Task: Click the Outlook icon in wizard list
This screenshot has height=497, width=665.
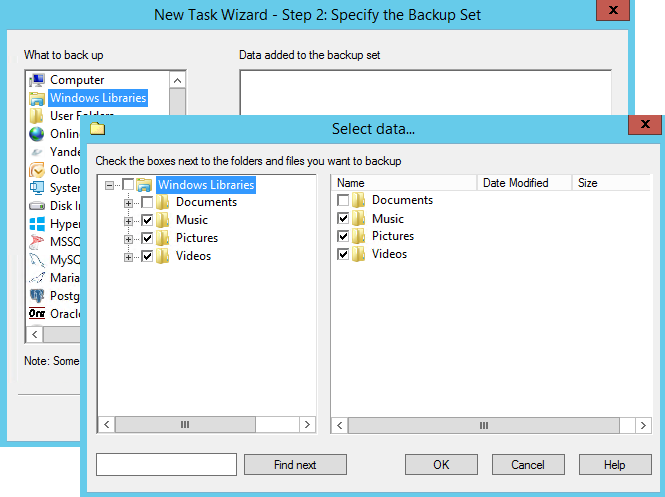Action: pyautogui.click(x=37, y=170)
